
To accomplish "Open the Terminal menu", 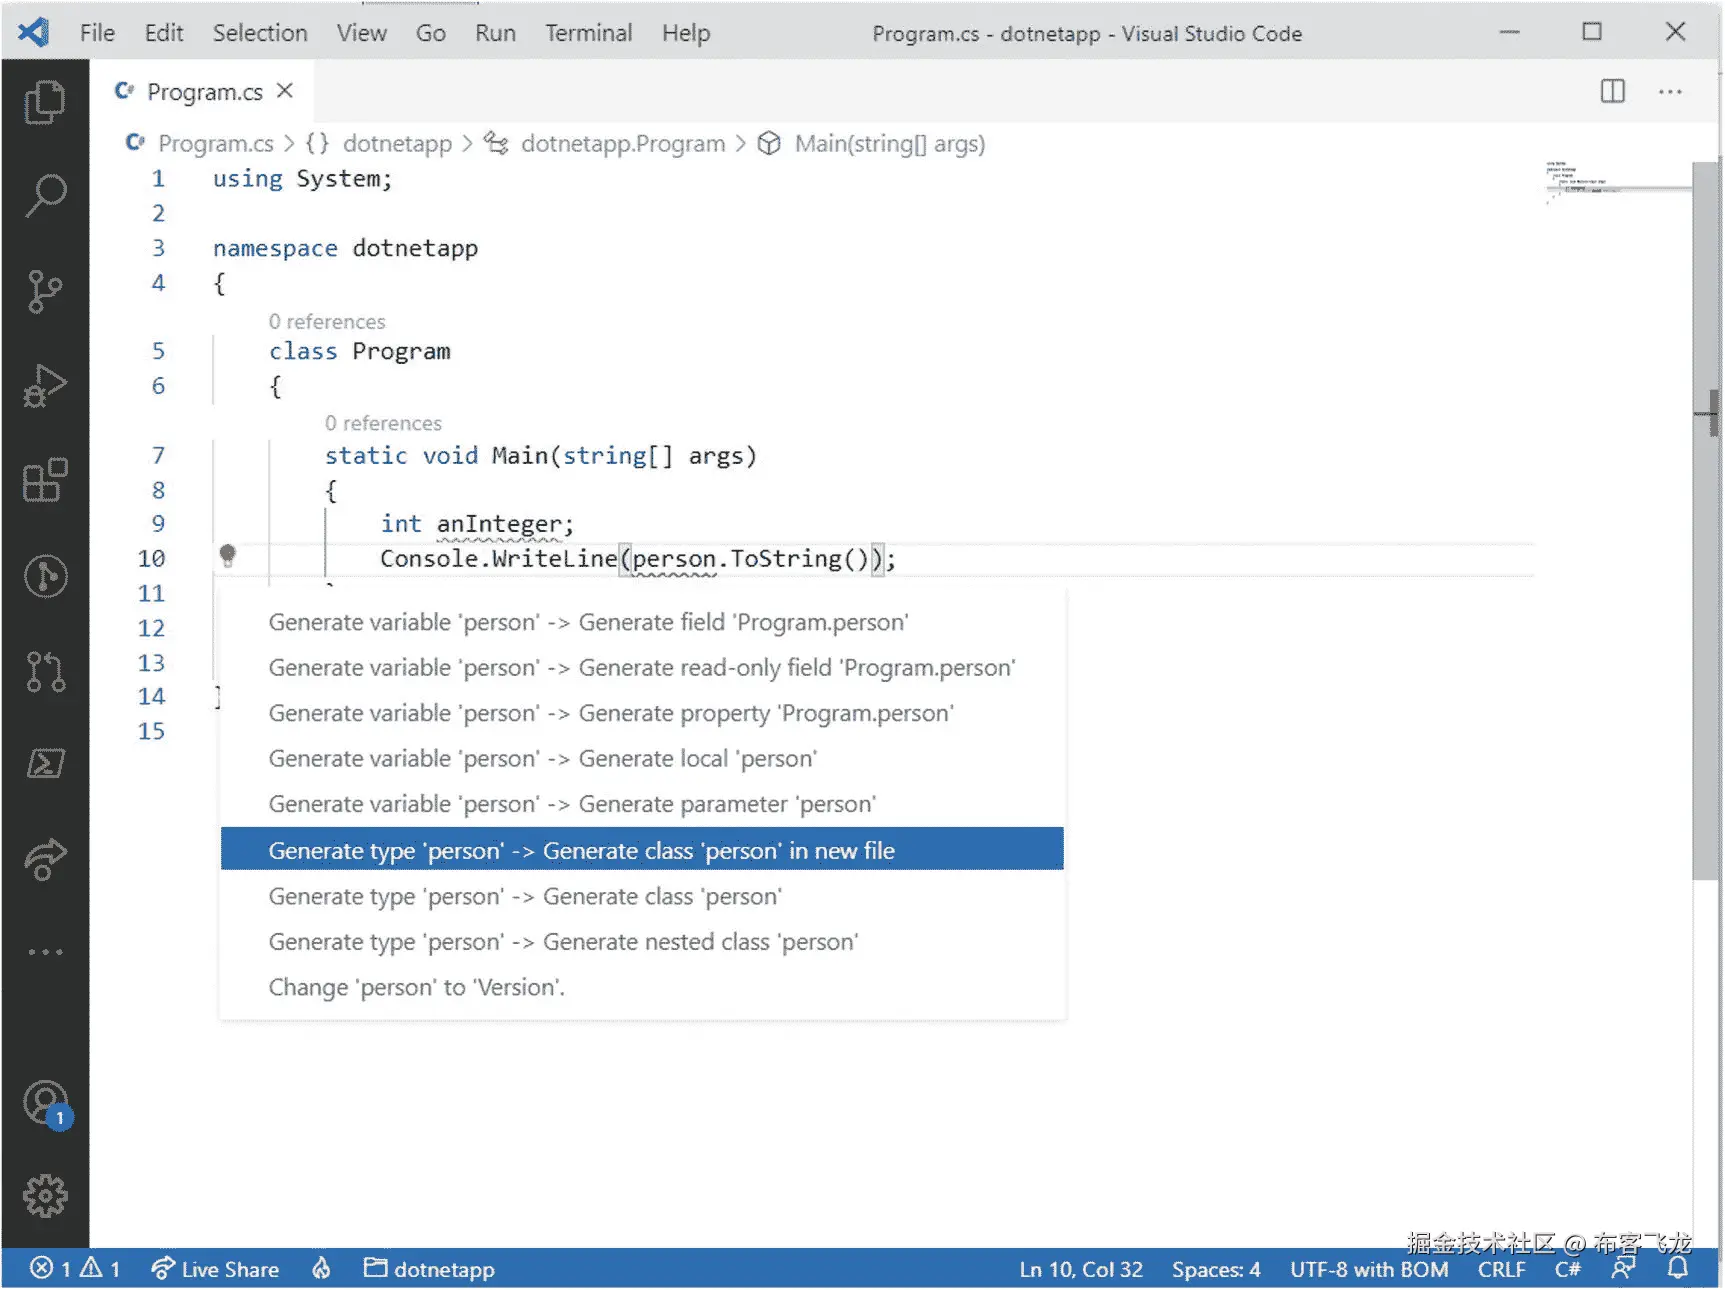I will point(588,33).
